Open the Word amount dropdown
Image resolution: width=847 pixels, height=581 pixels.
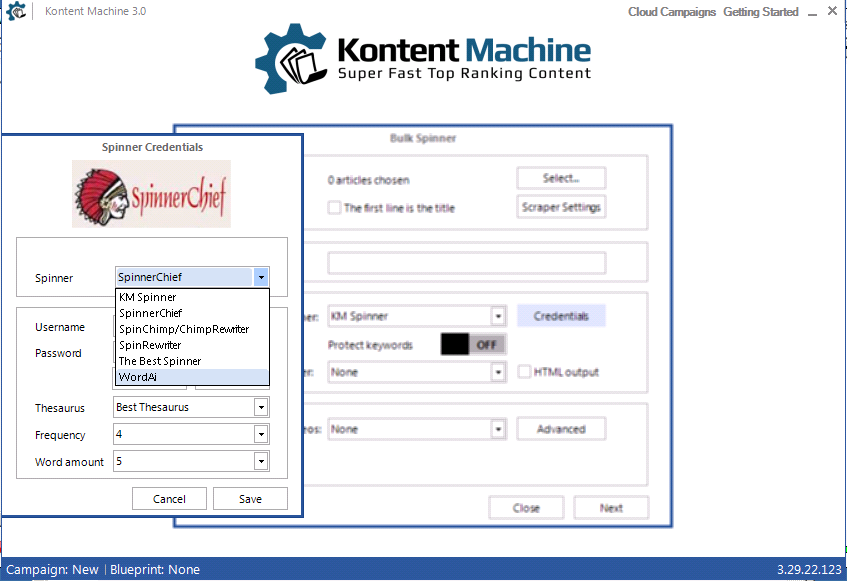coord(260,461)
